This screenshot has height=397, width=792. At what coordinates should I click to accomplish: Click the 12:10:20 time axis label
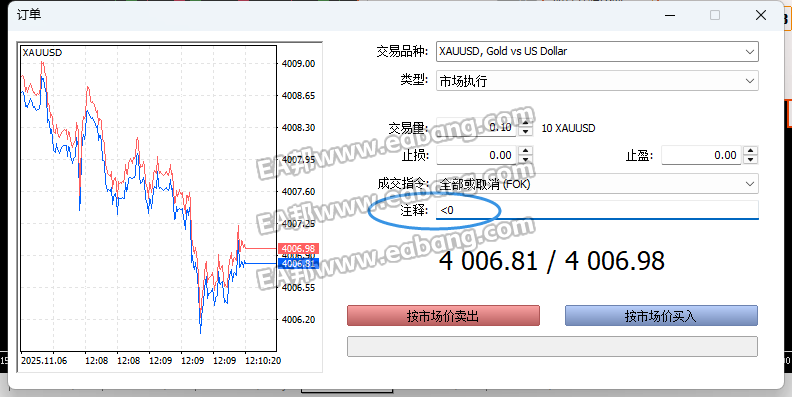(263, 361)
